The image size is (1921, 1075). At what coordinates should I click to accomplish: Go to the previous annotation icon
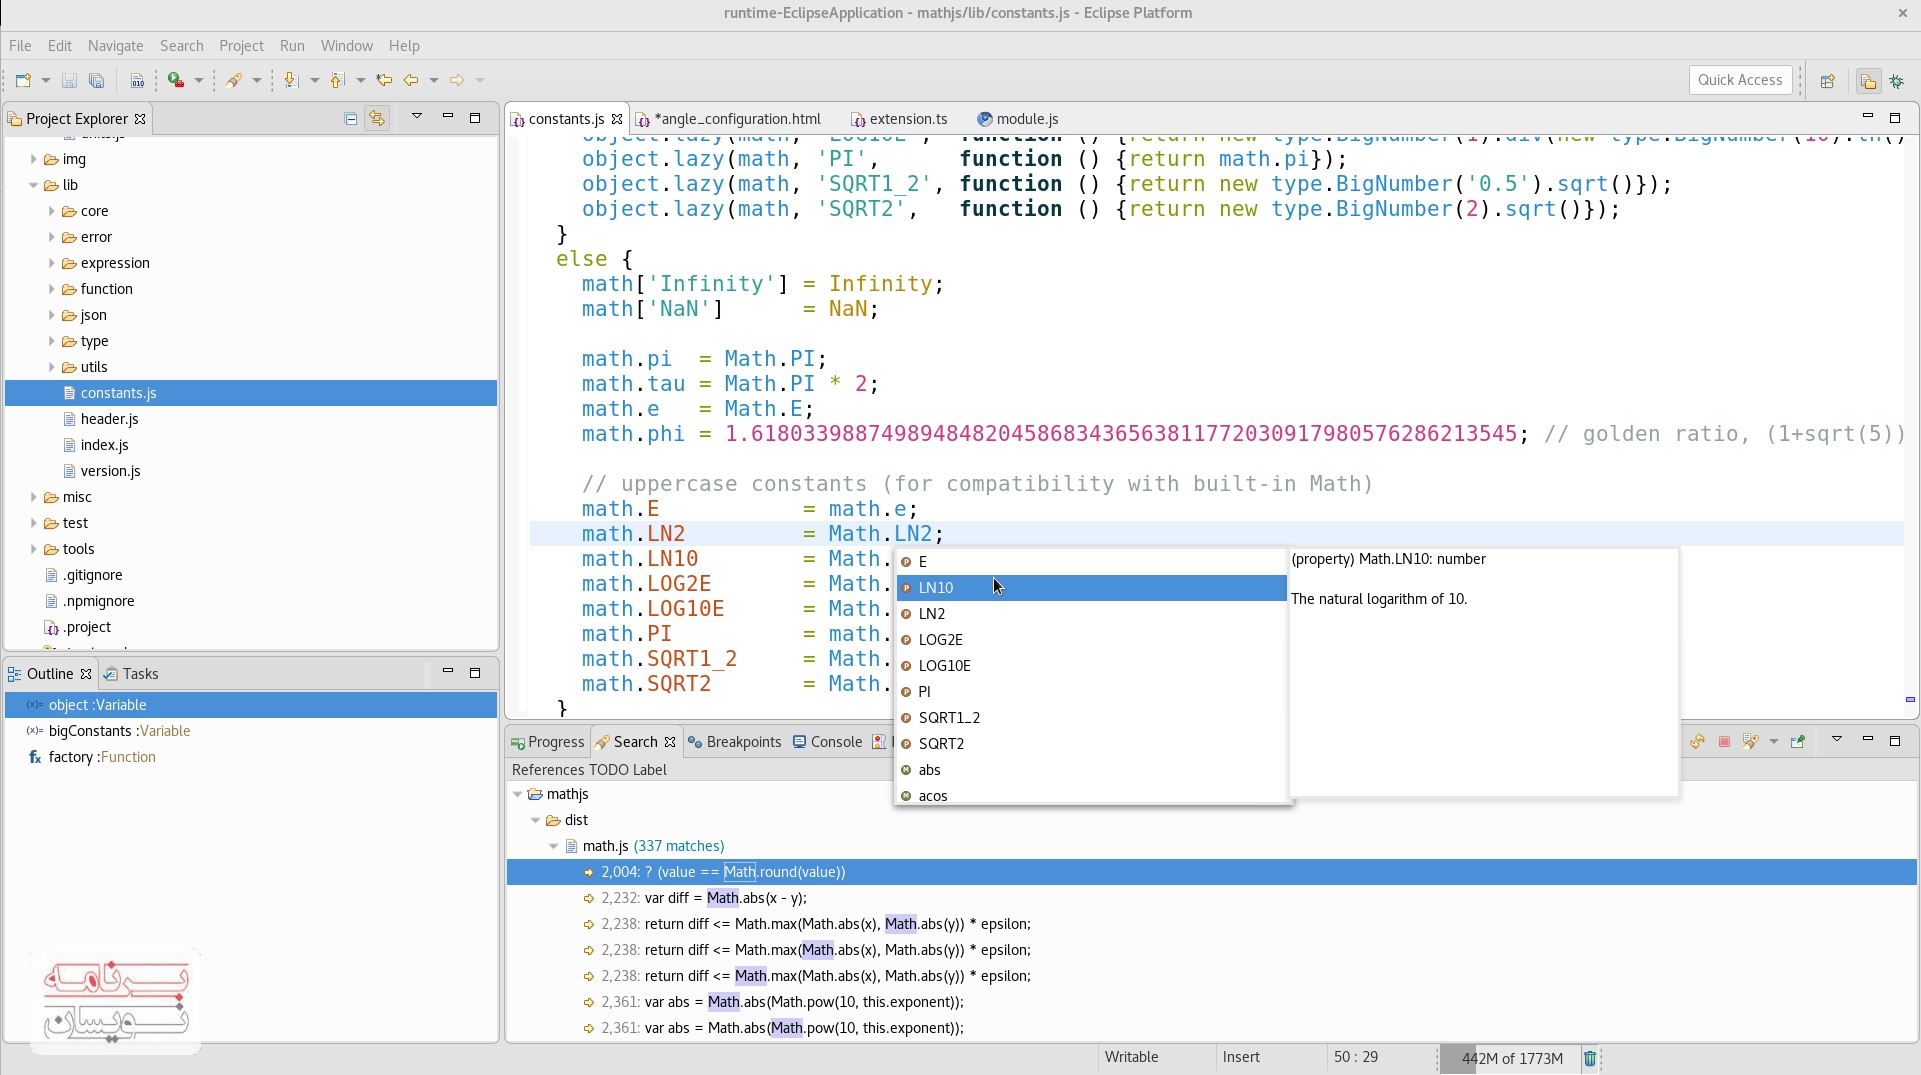(x=338, y=80)
